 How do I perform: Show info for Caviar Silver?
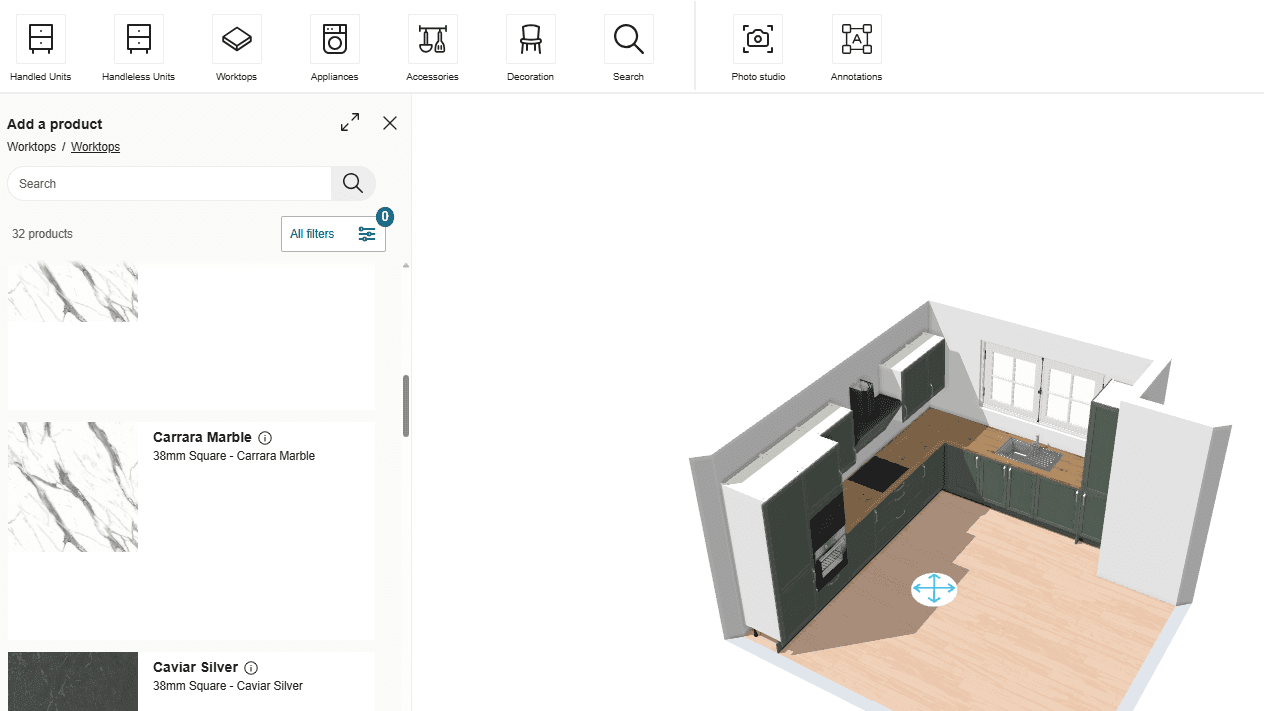(x=251, y=668)
